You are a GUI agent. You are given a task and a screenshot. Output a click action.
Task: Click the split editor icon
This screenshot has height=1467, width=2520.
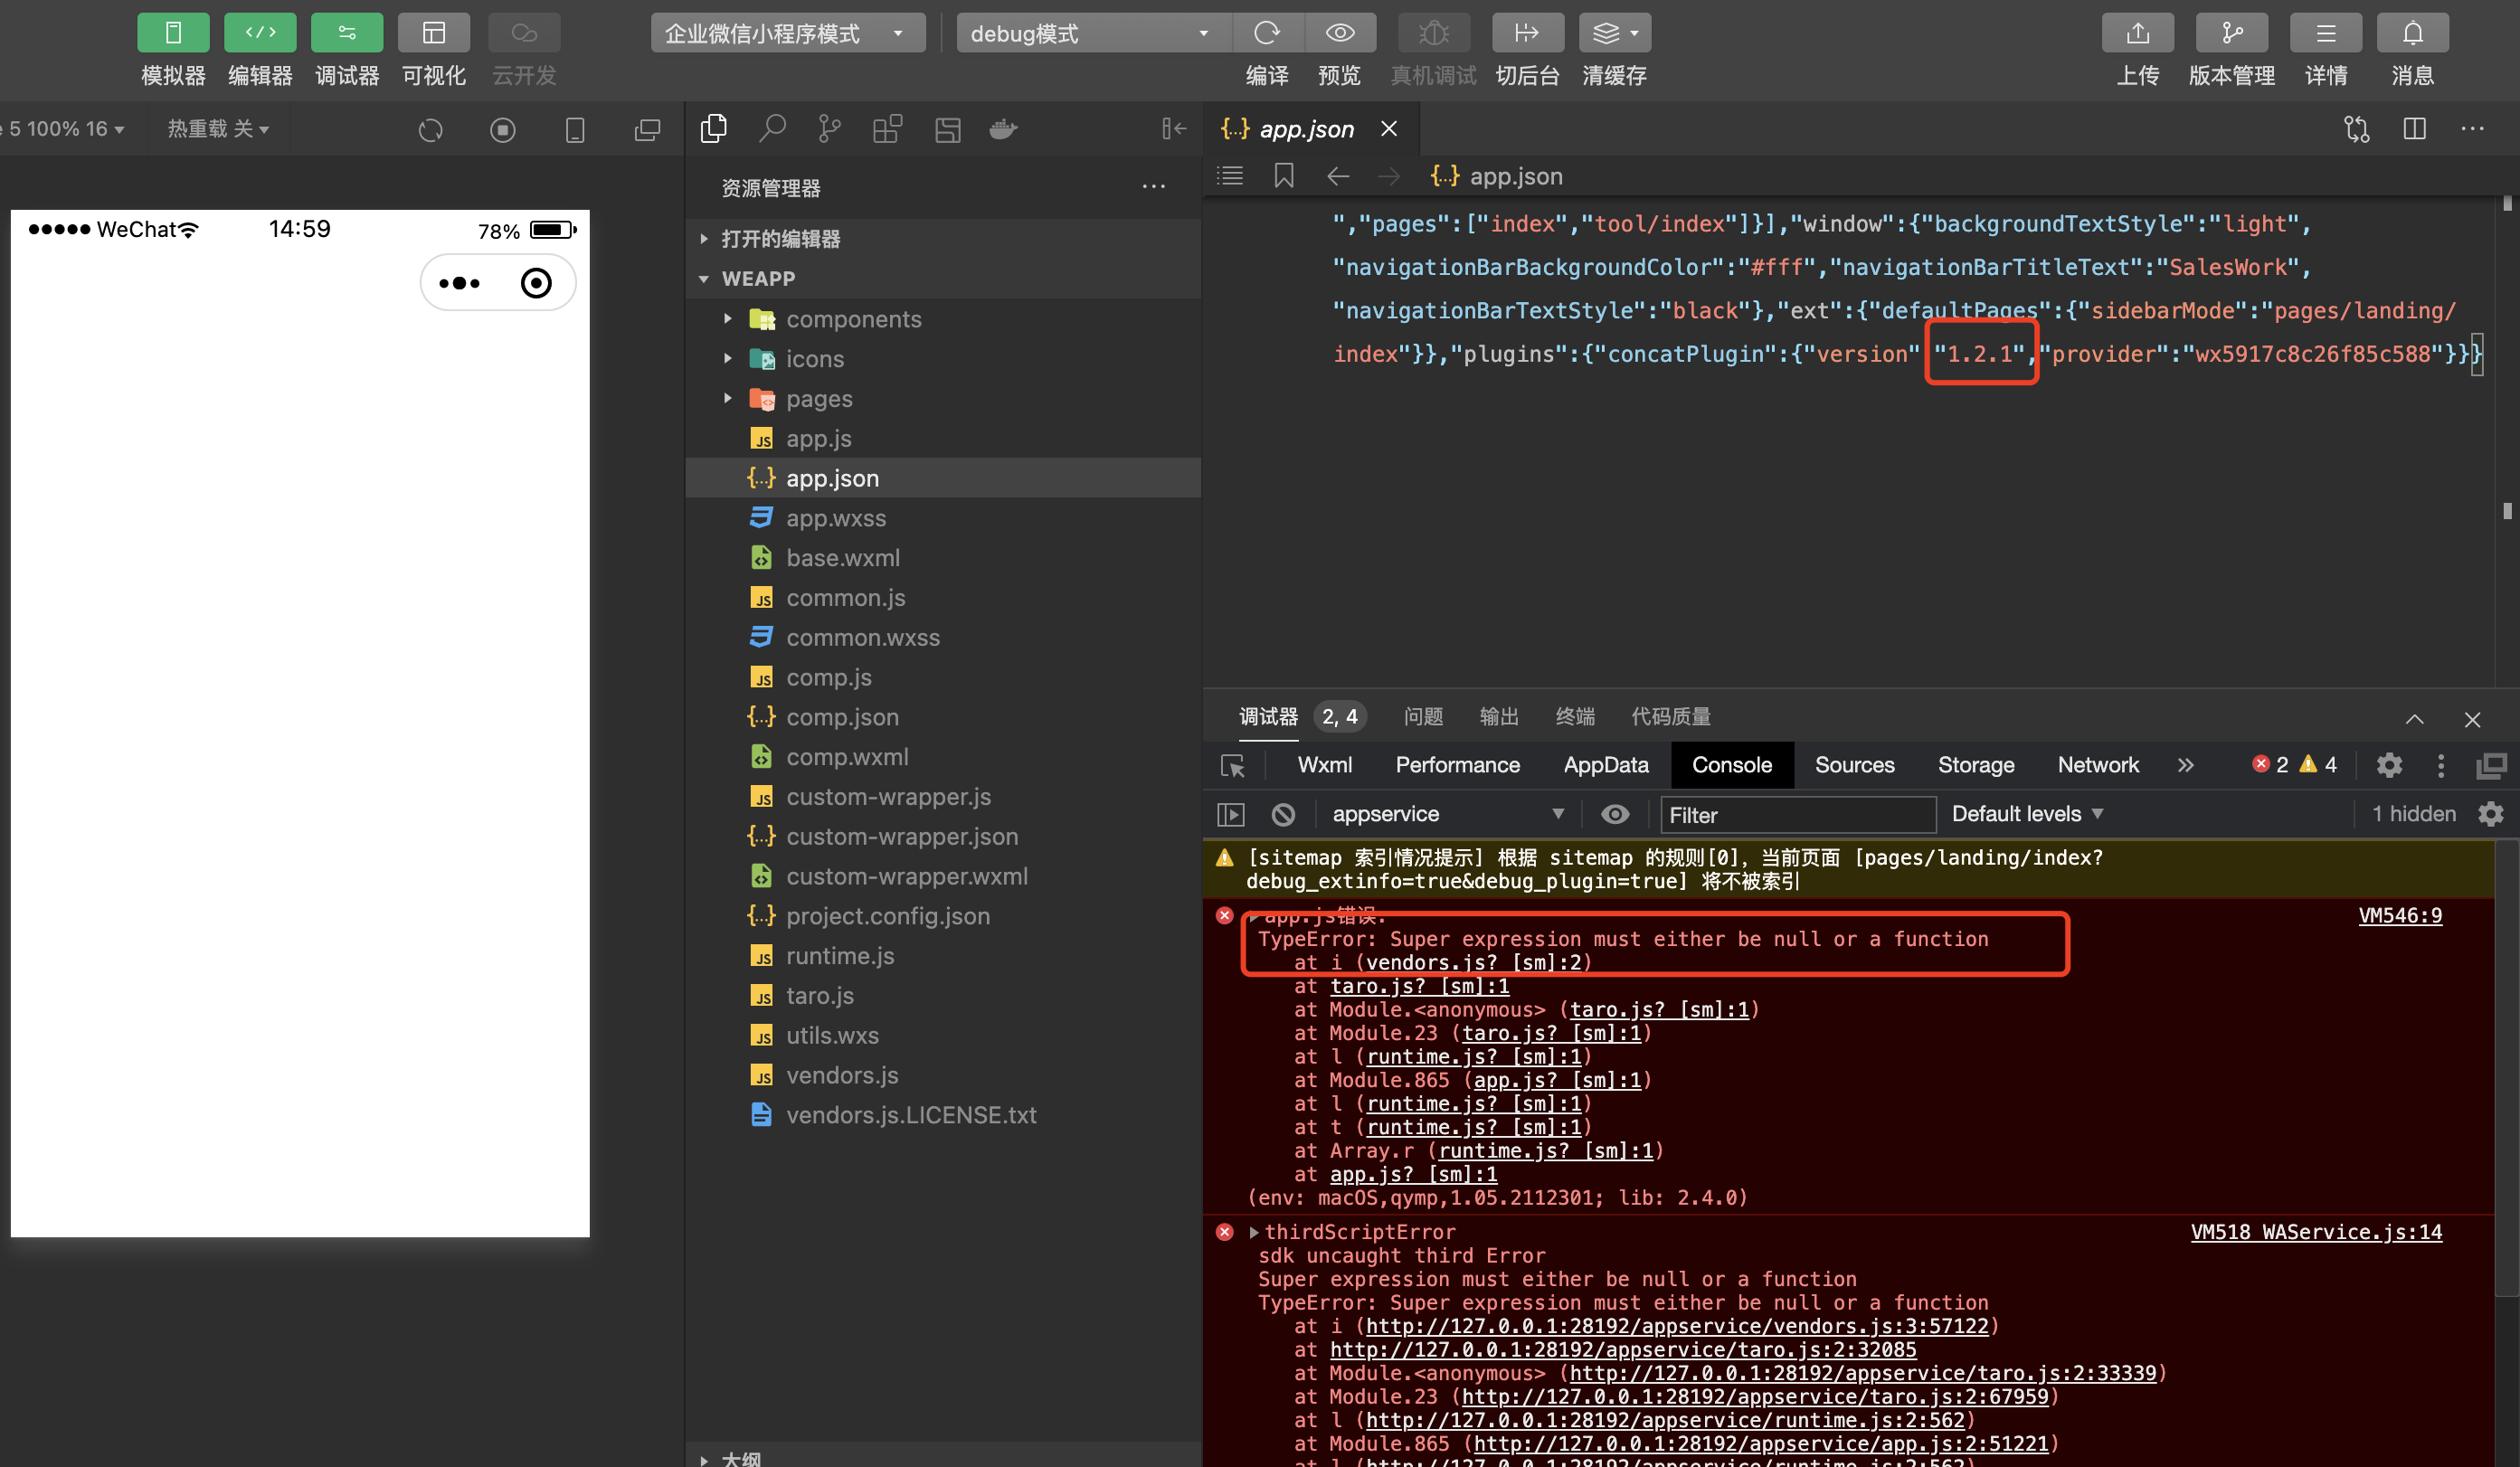2414,129
